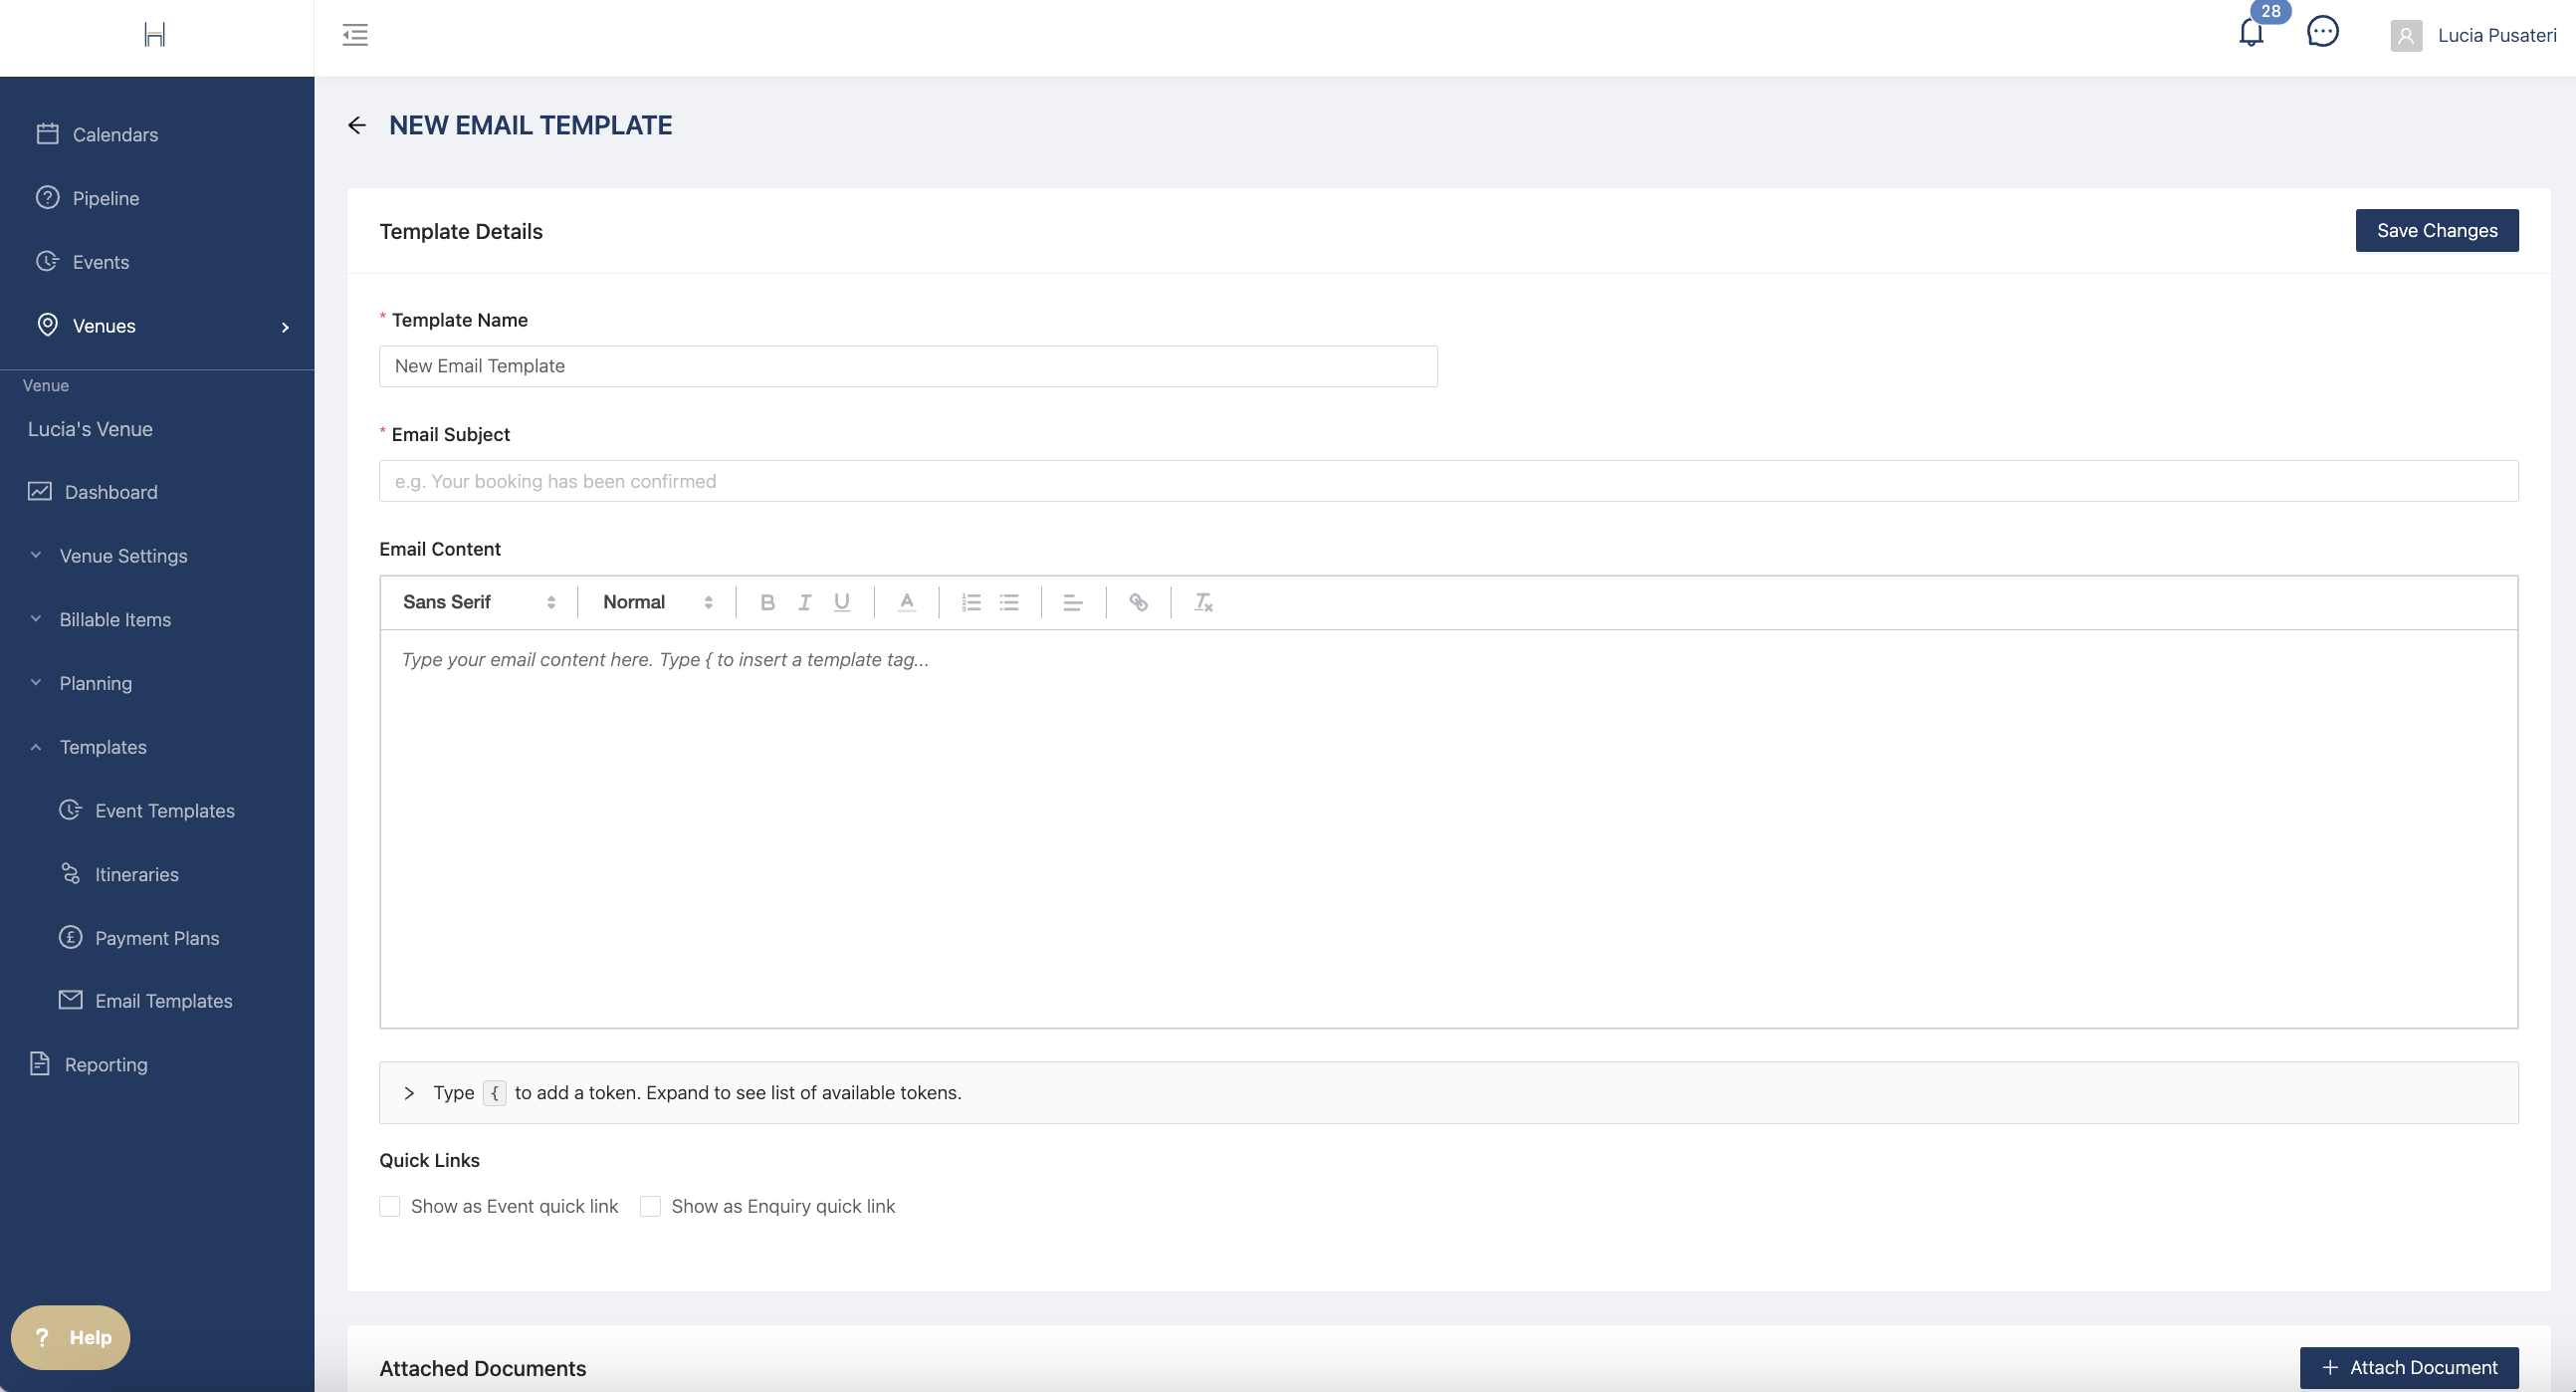This screenshot has width=2576, height=1392.
Task: Clear text formatting in editor
Action: [x=1203, y=602]
